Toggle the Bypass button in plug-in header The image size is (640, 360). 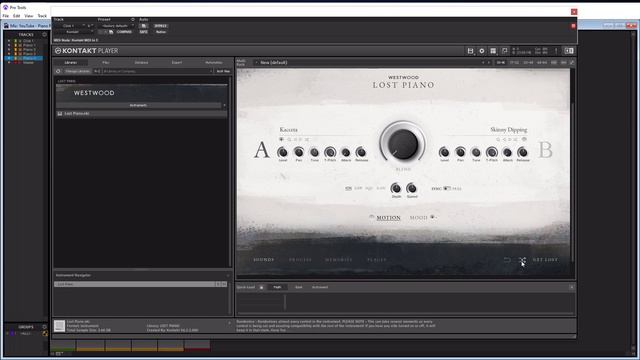point(160,26)
